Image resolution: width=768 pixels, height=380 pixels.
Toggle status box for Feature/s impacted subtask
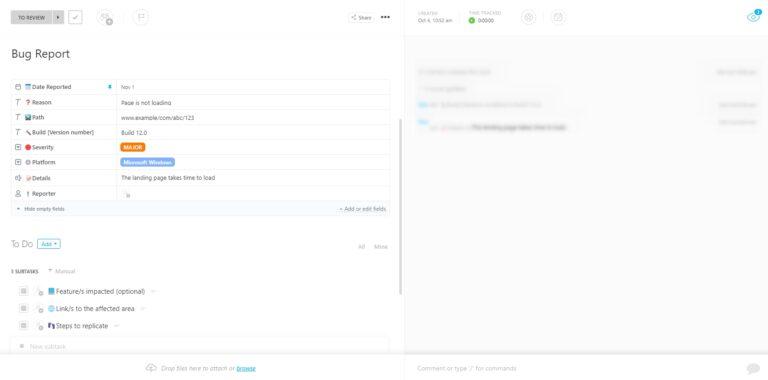coord(24,291)
